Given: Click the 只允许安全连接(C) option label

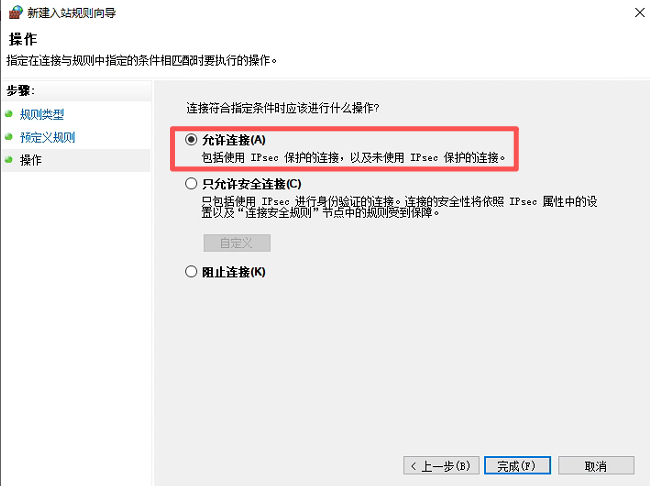Looking at the screenshot, I should coord(252,184).
